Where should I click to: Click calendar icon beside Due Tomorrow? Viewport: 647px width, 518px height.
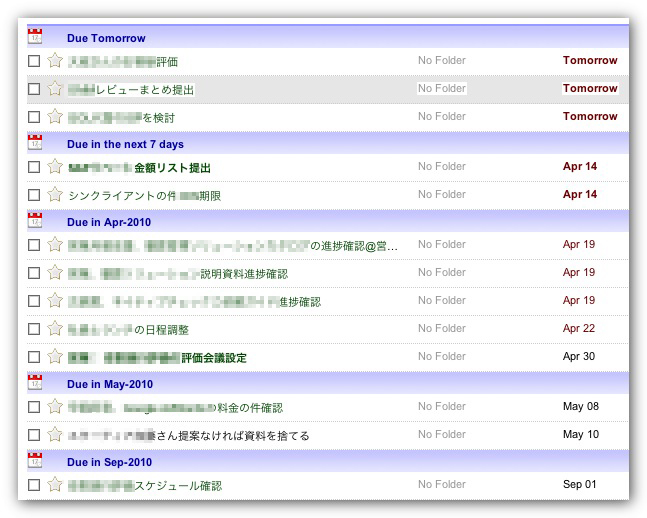[x=35, y=38]
